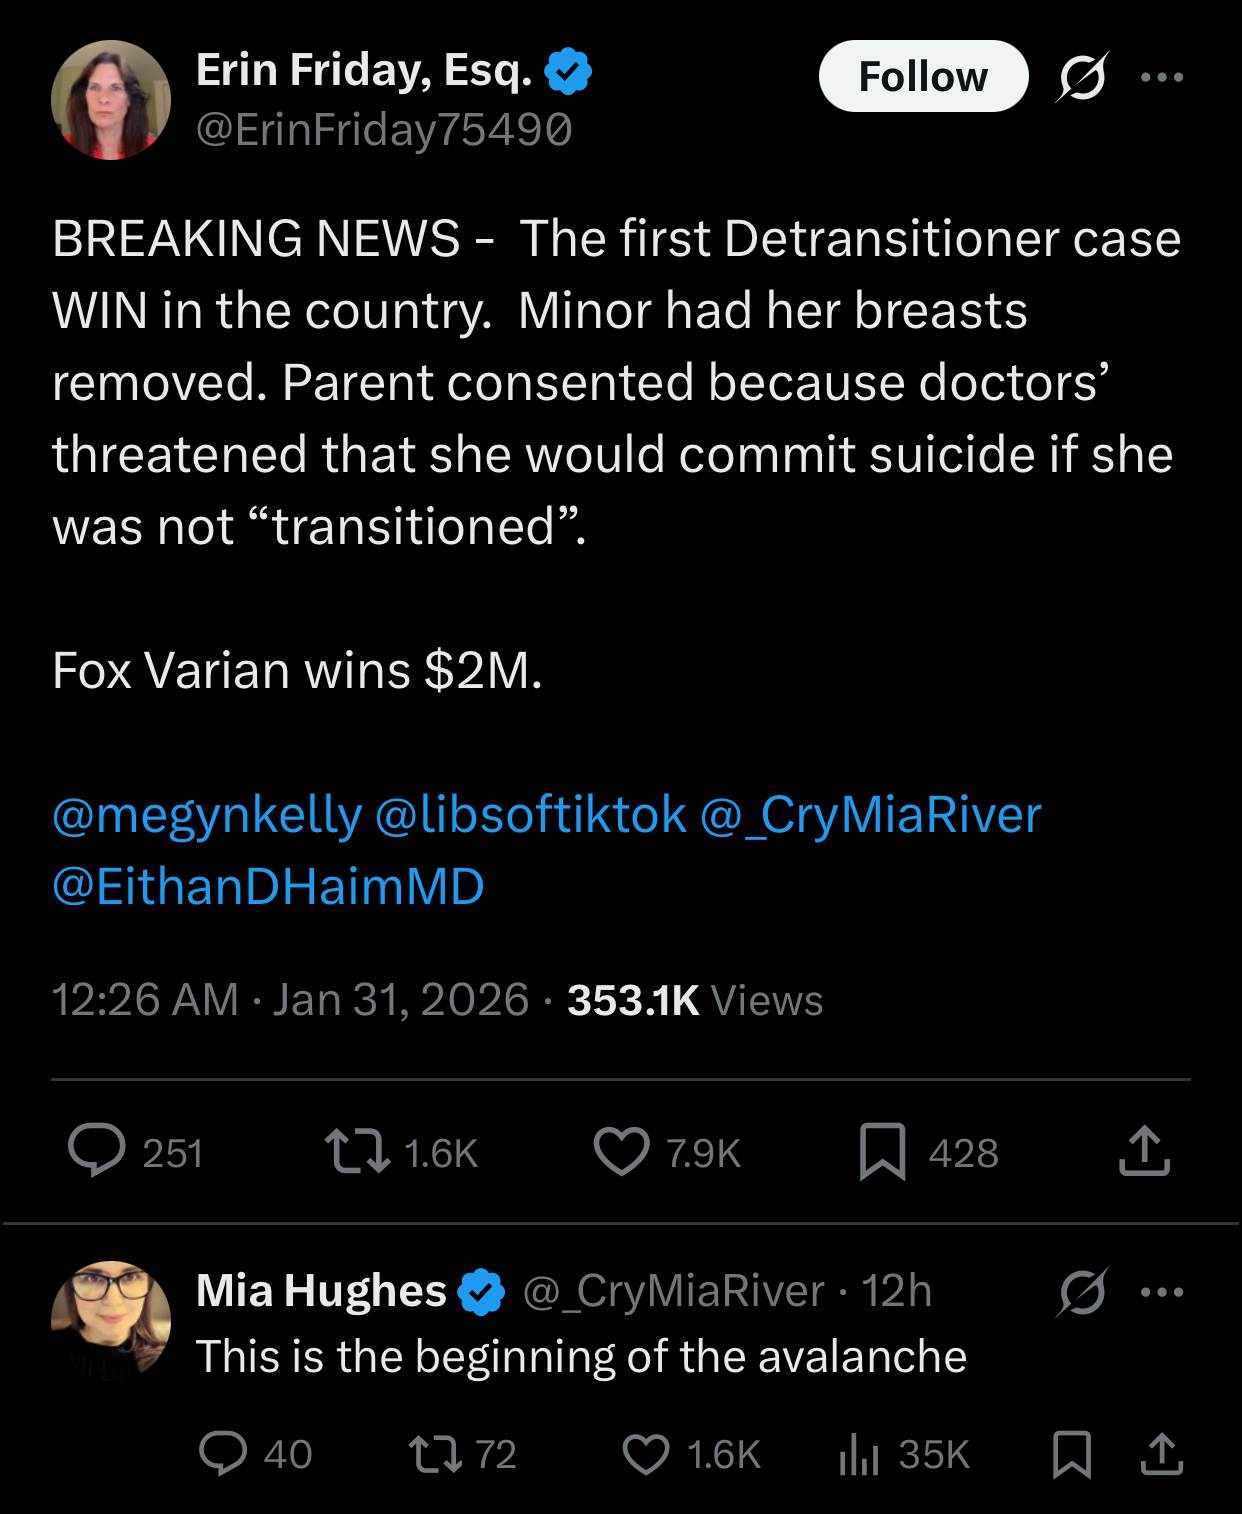Open Grok icon beside Follow button
This screenshot has width=1242, height=1514.
coord(1081,77)
